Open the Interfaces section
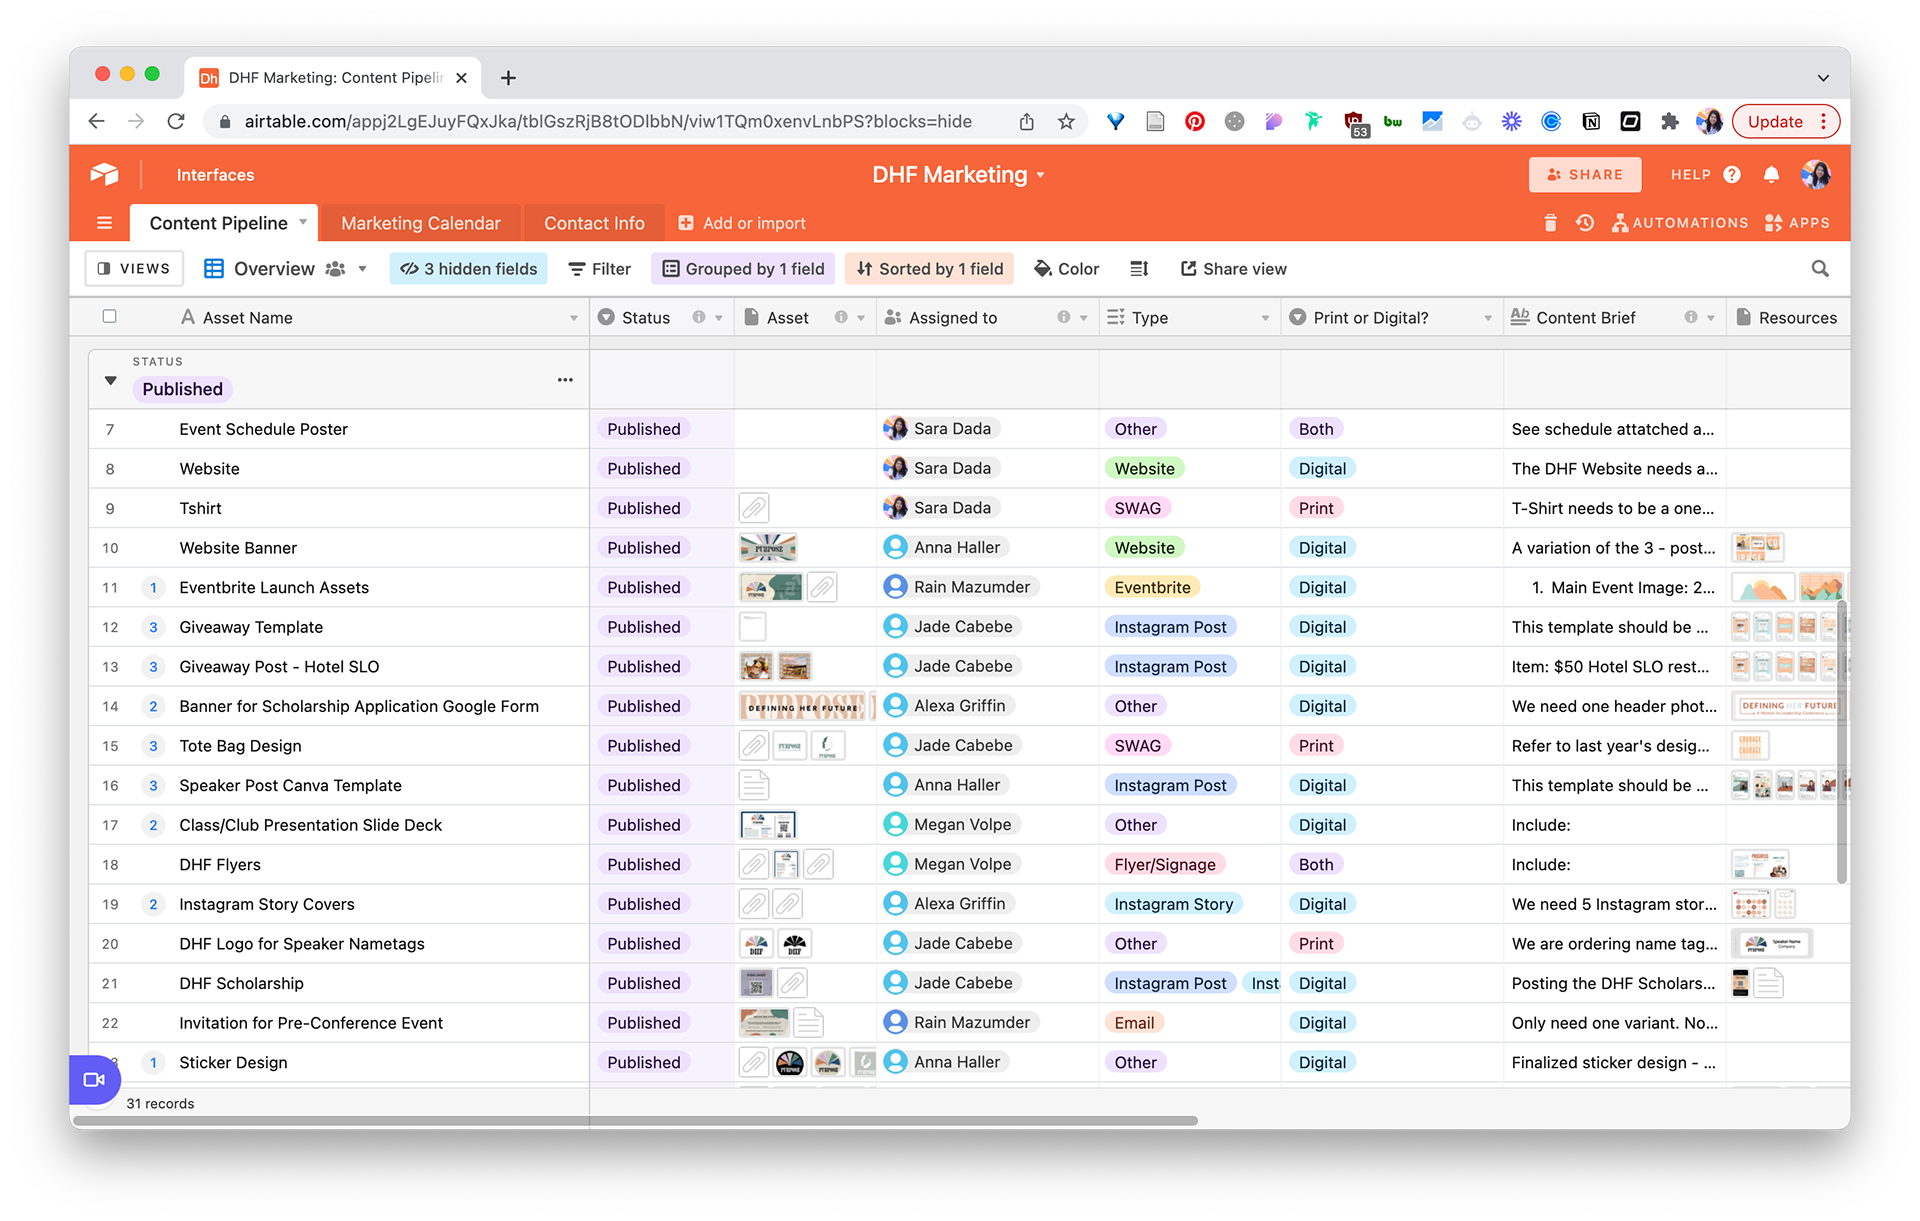Image resolution: width=1920 pixels, height=1221 pixels. click(x=215, y=175)
